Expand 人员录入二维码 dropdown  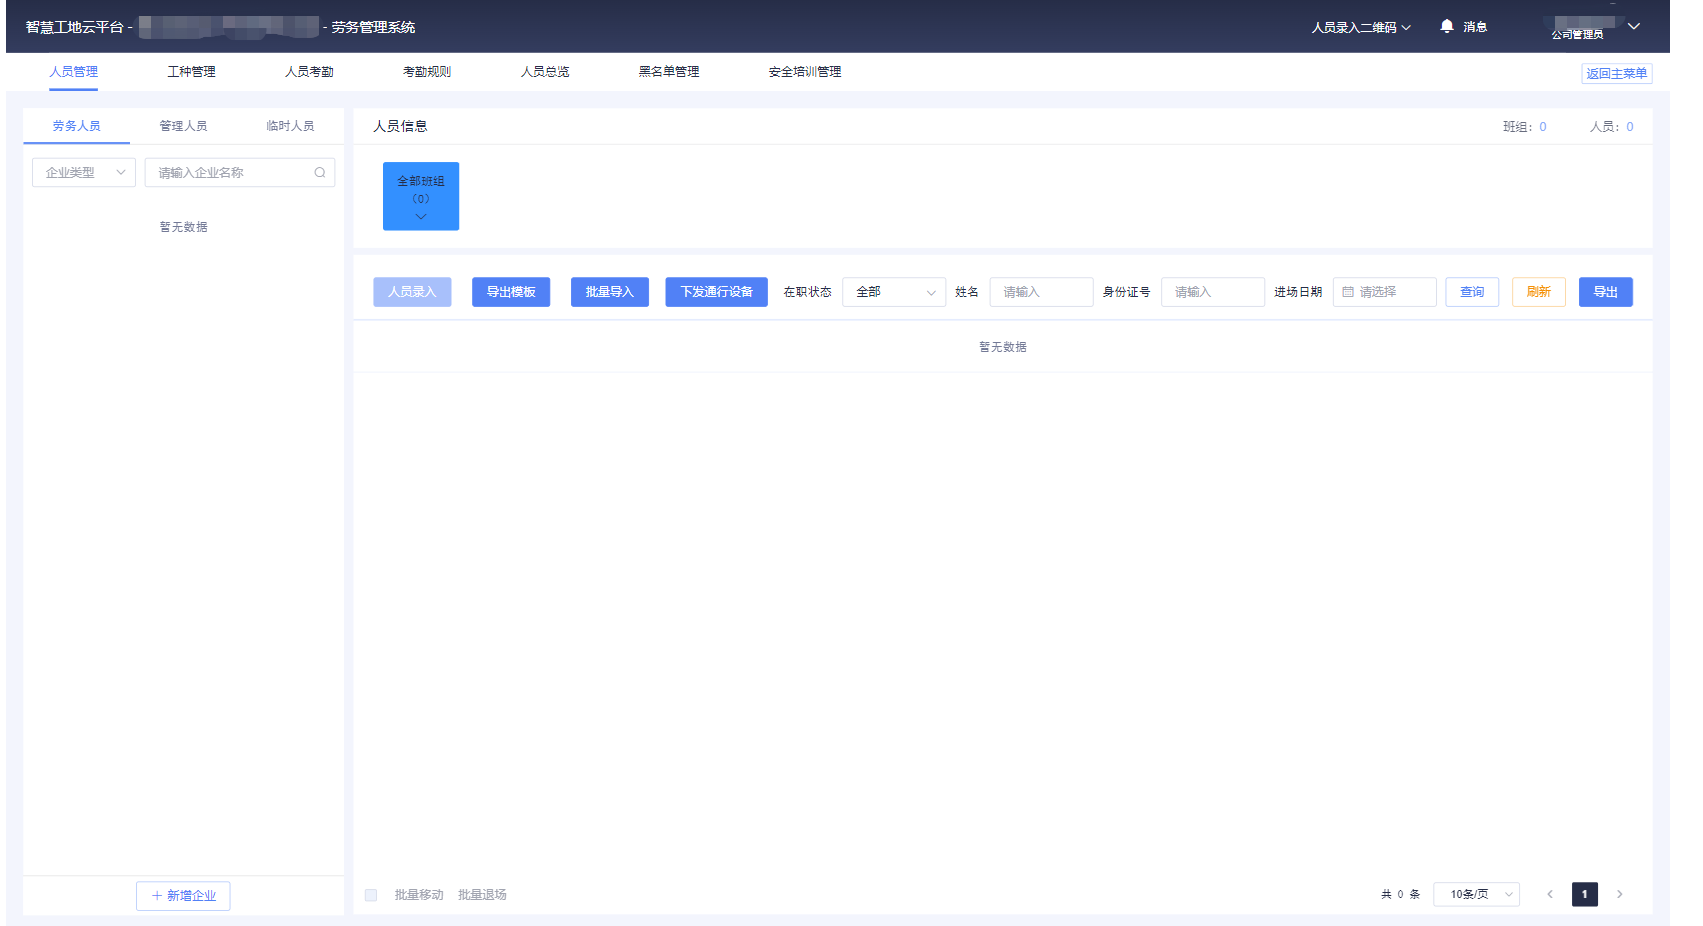1361,27
